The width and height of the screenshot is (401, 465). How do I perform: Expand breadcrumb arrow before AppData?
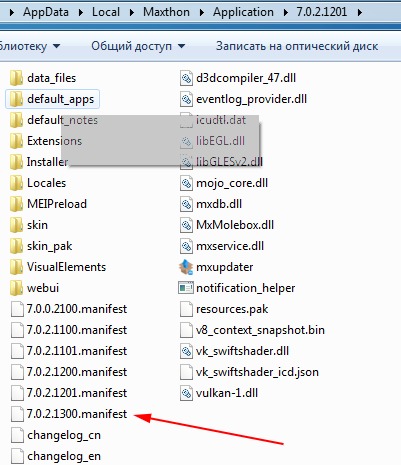pos(12,13)
